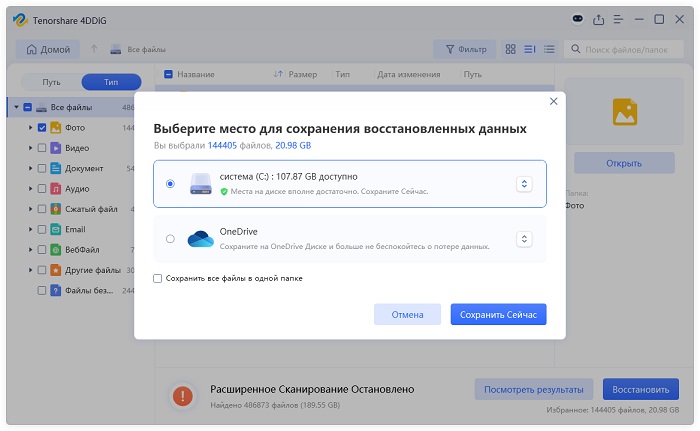
Task: Switch to the Тип tab
Action: (x=111, y=82)
